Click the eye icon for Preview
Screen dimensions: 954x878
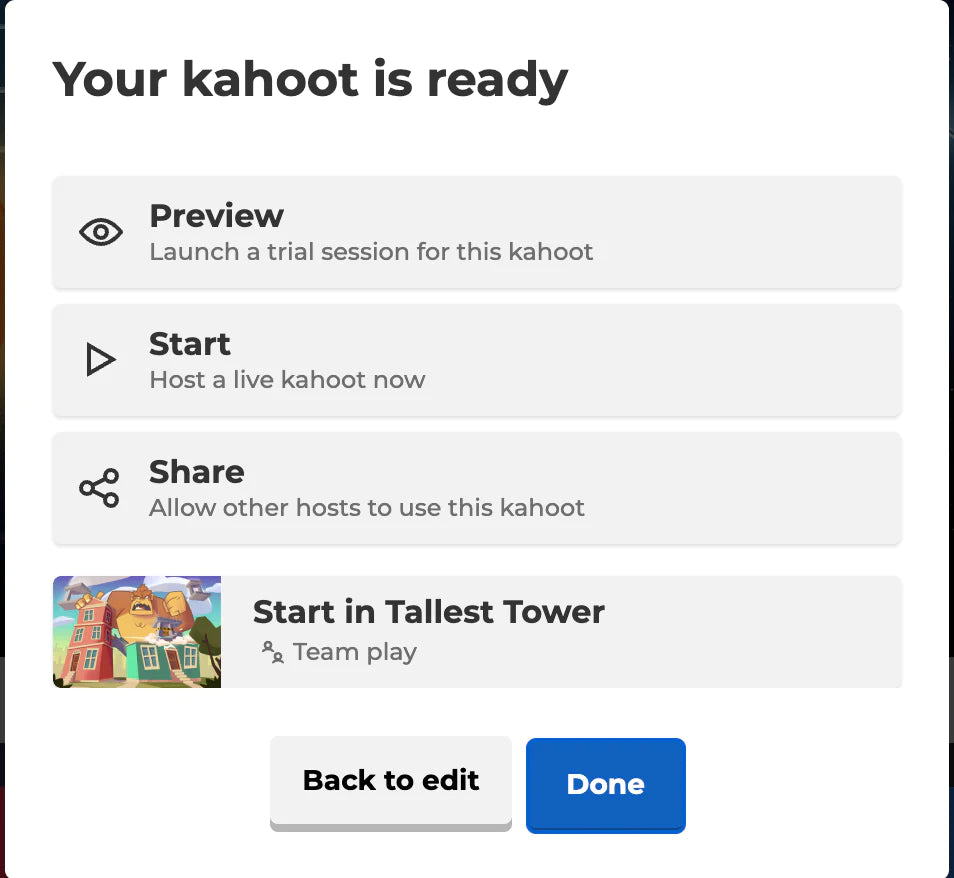click(101, 233)
